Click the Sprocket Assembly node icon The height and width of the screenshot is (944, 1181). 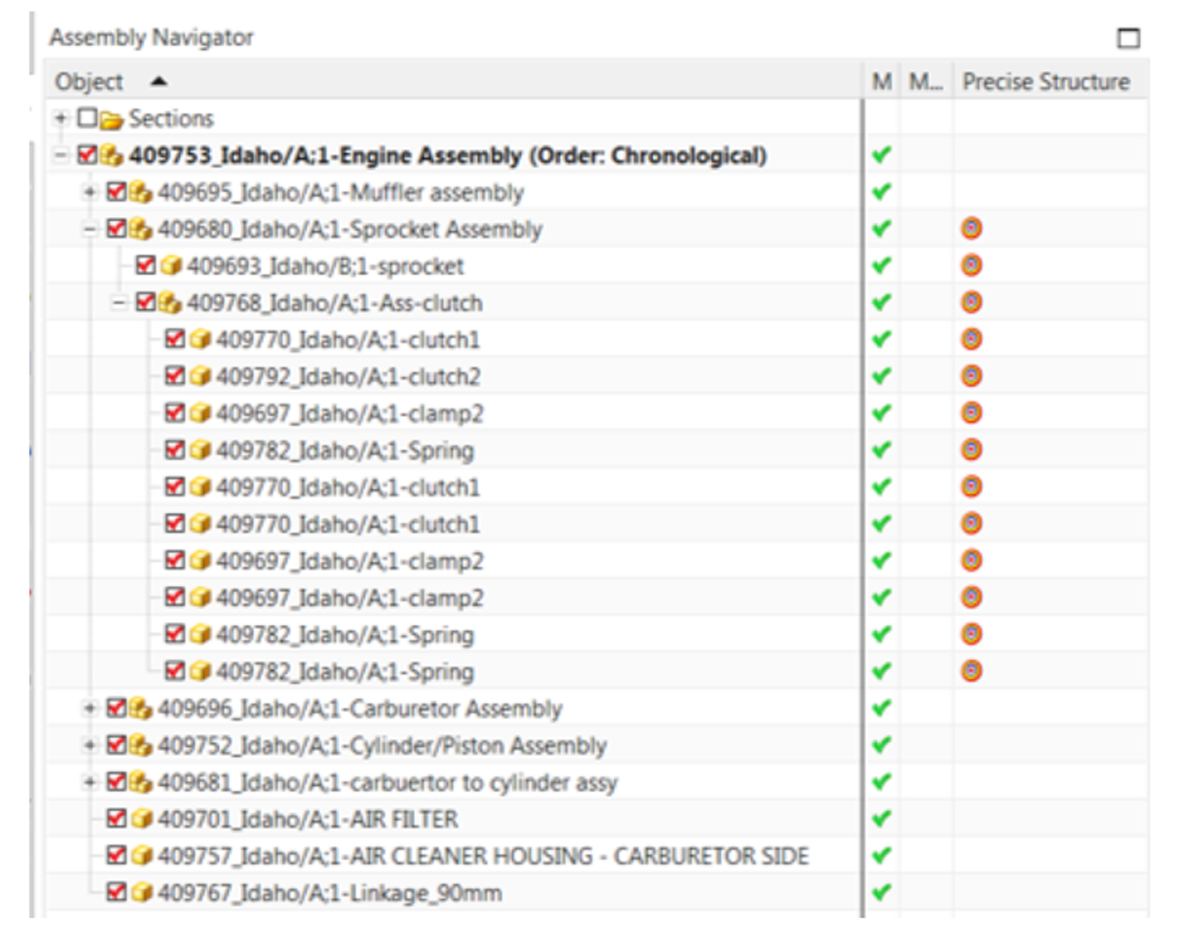click(140, 230)
